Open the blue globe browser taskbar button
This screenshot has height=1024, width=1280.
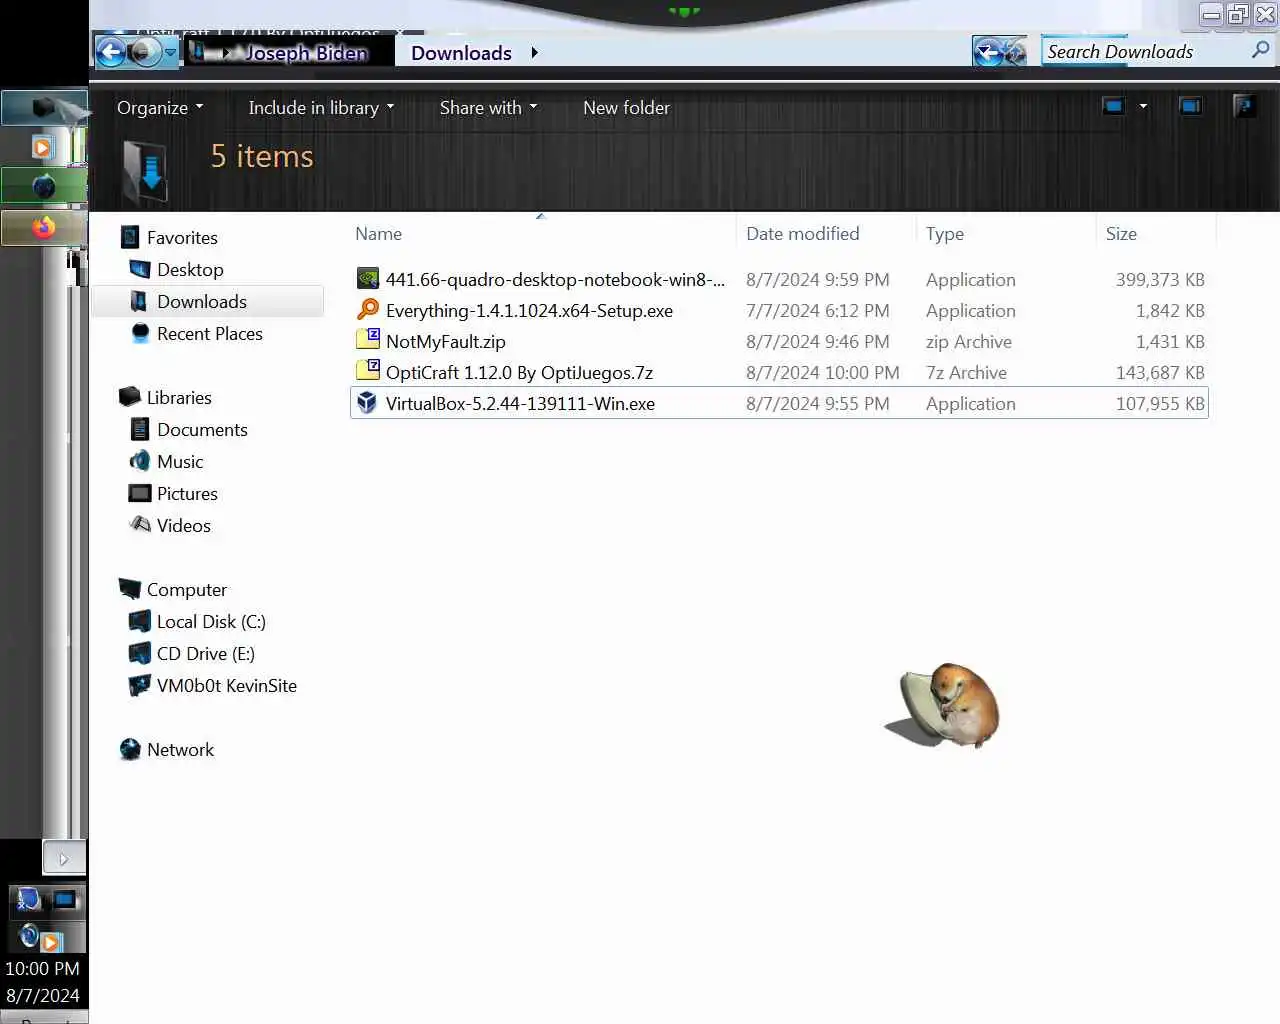tap(44, 186)
